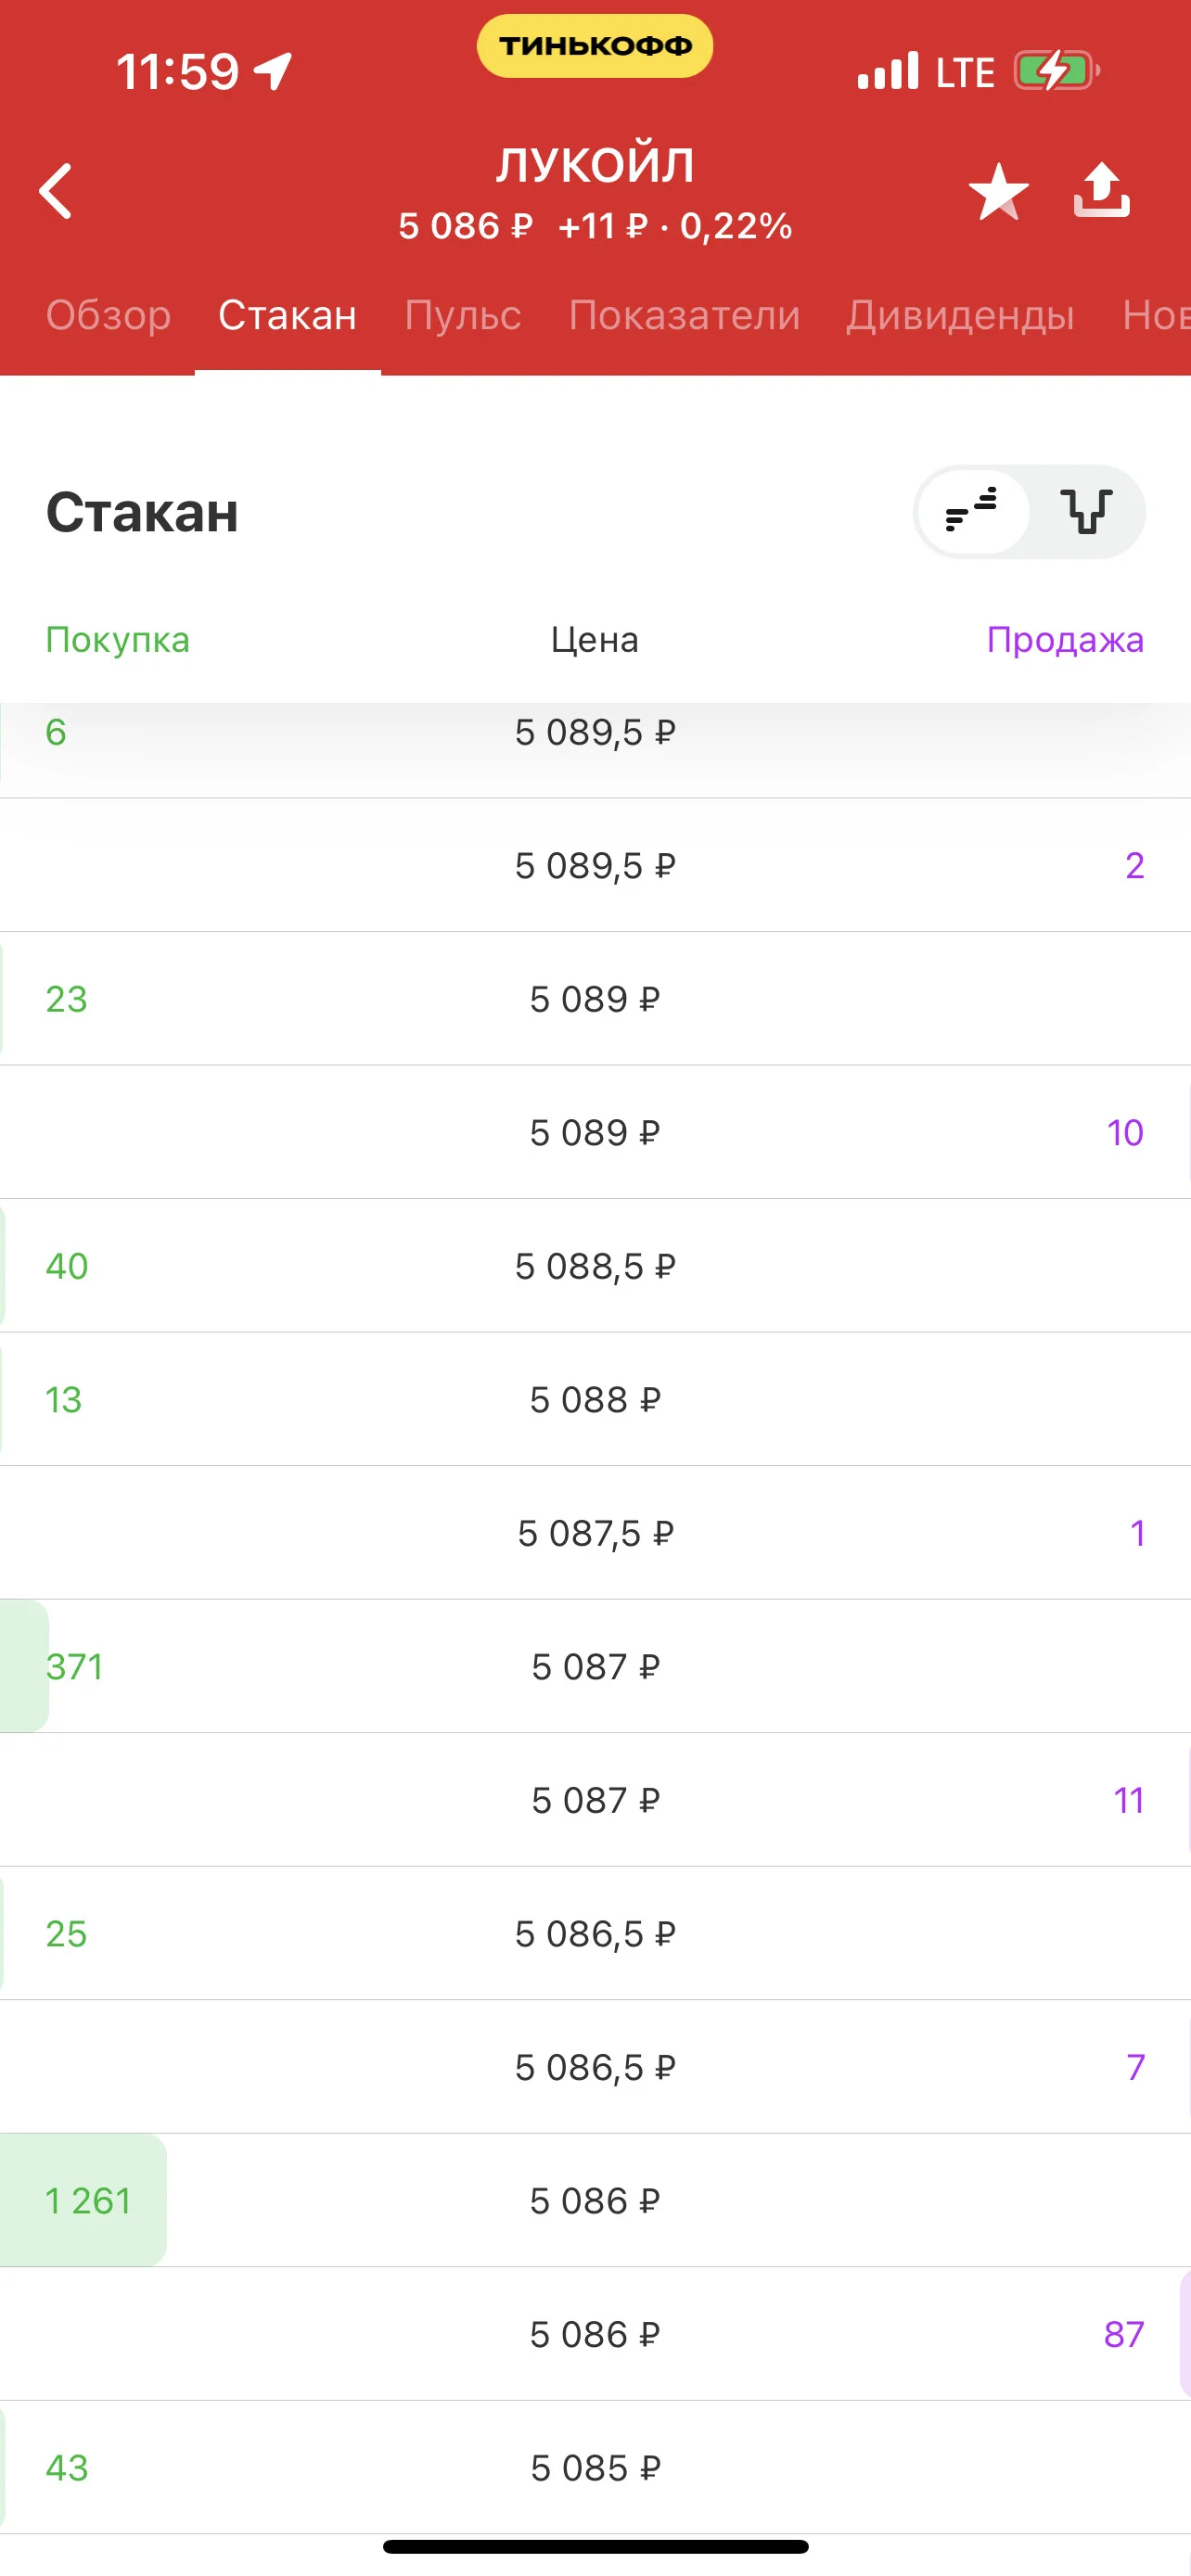
Task: Go to the Дивиденды tab
Action: 960,315
